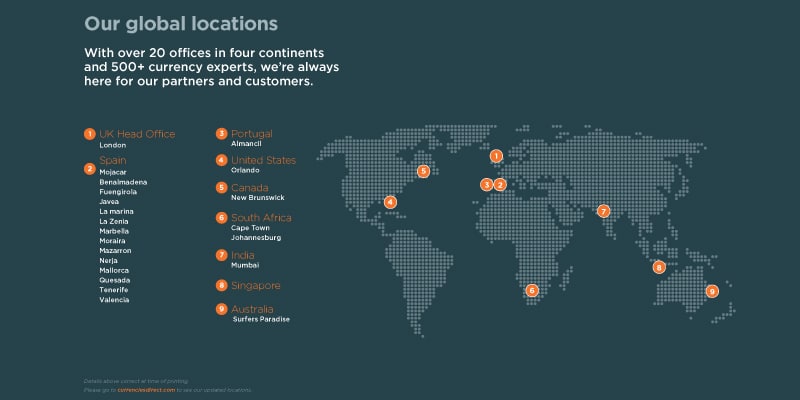800x400 pixels.
Task: Click map marker 9 on Australia's east coast
Action: (x=712, y=291)
